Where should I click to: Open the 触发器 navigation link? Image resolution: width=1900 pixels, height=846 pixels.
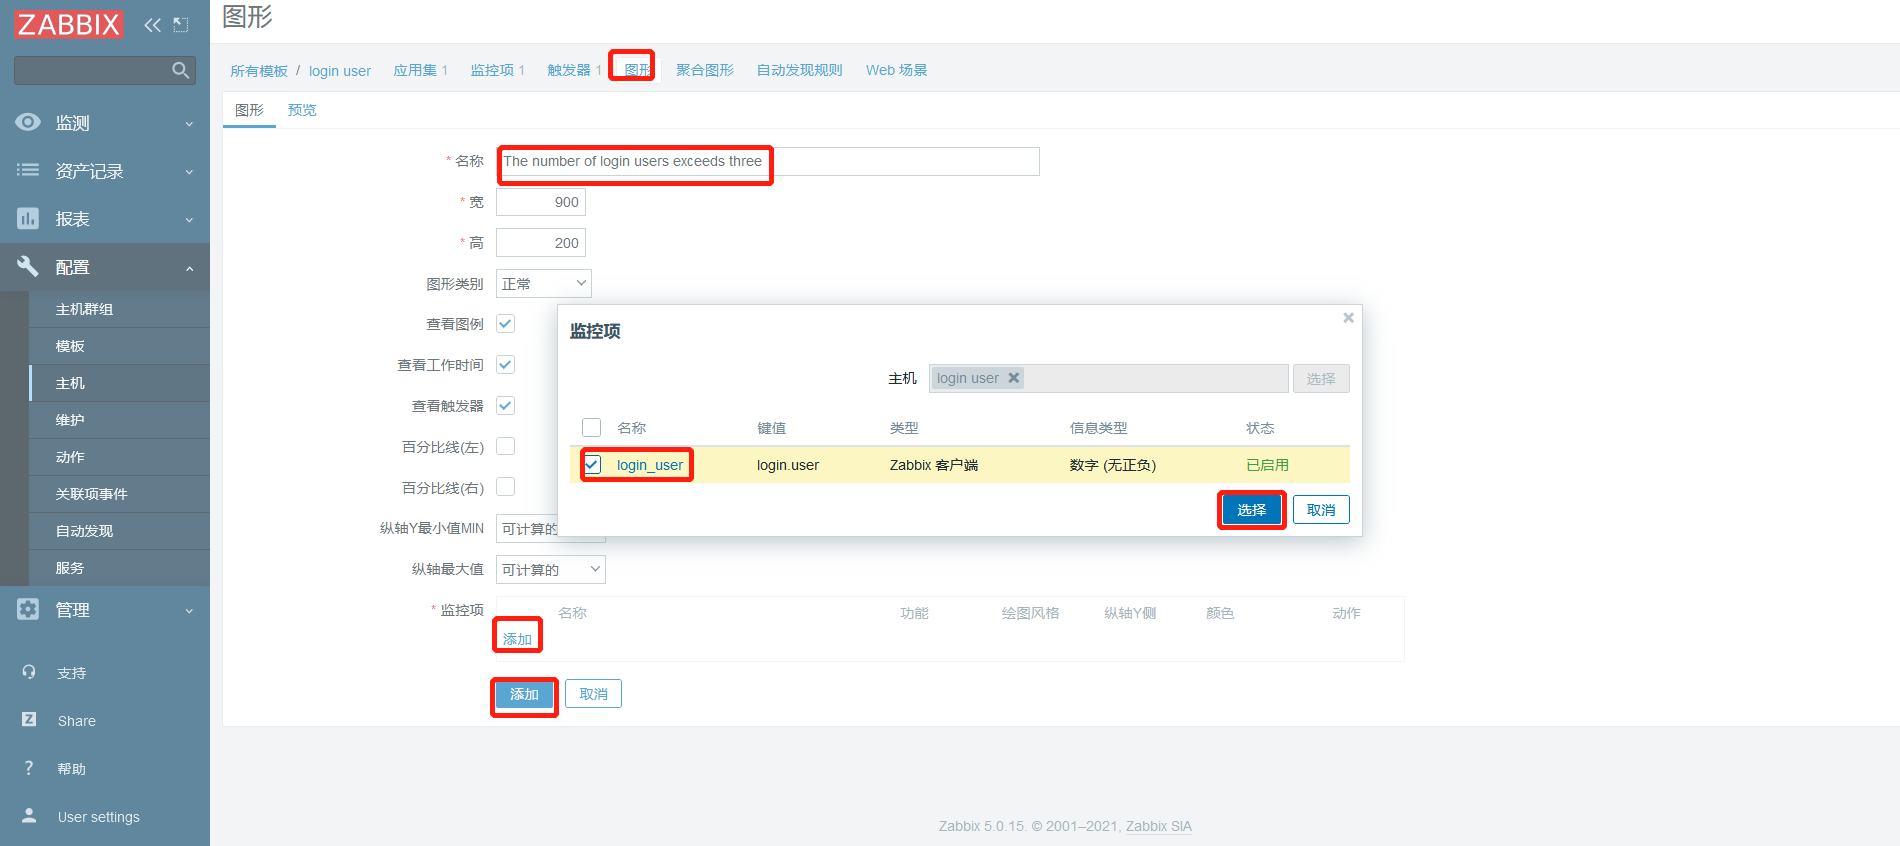coord(569,70)
